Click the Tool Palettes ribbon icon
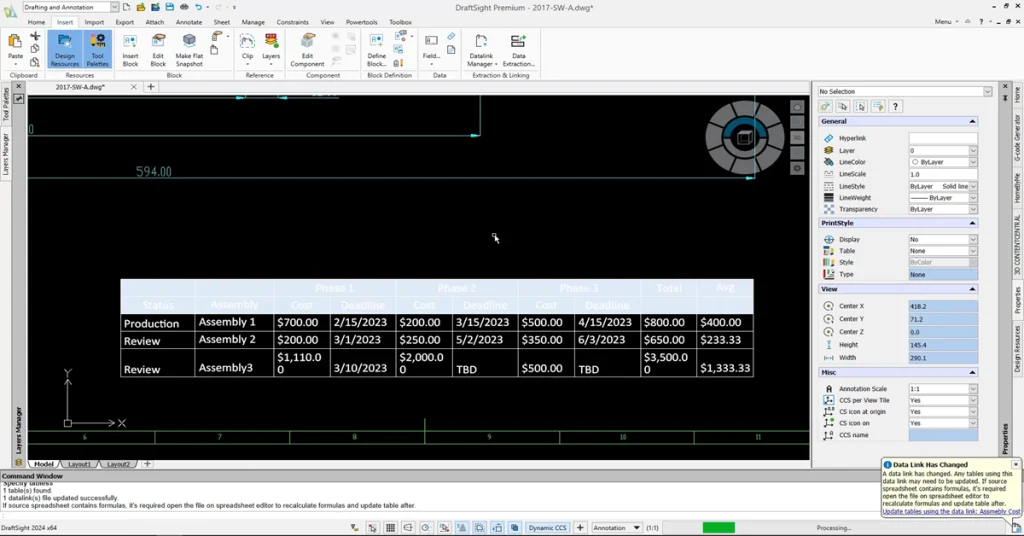 [98, 48]
